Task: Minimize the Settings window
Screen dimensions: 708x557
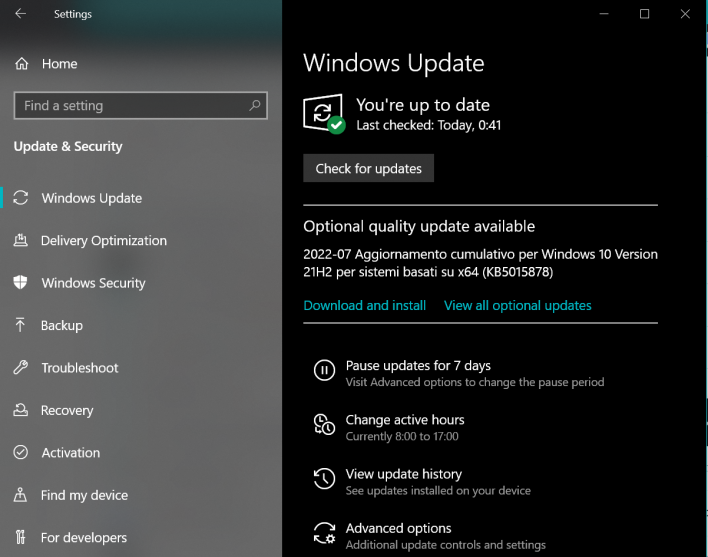Action: [x=604, y=14]
